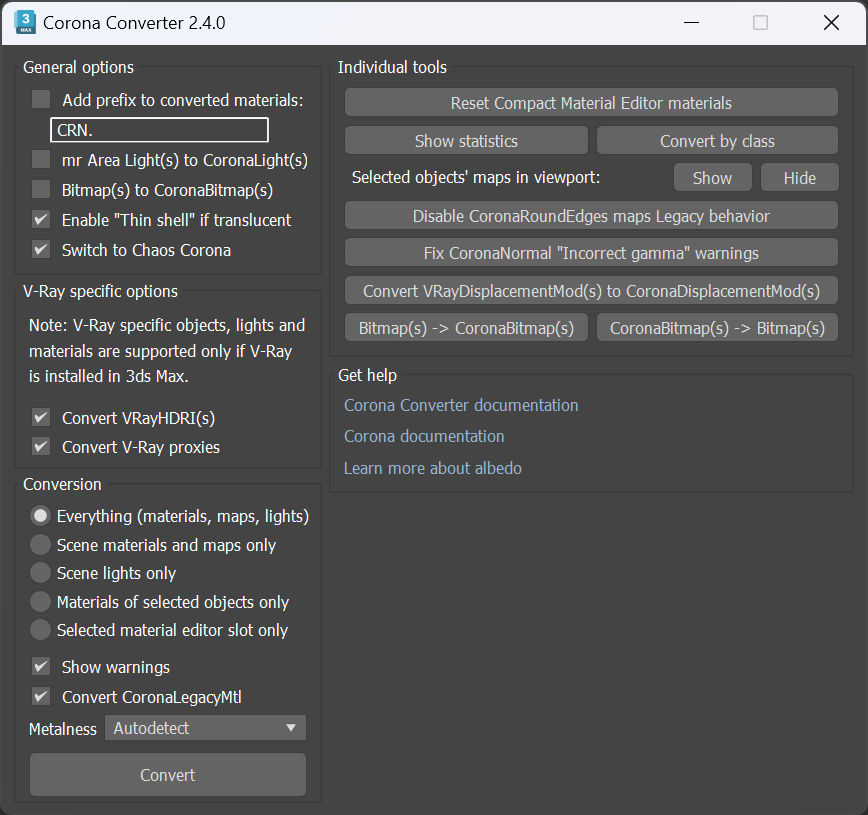Select Materials of selected objects only
The width and height of the screenshot is (868, 815).
tap(40, 602)
